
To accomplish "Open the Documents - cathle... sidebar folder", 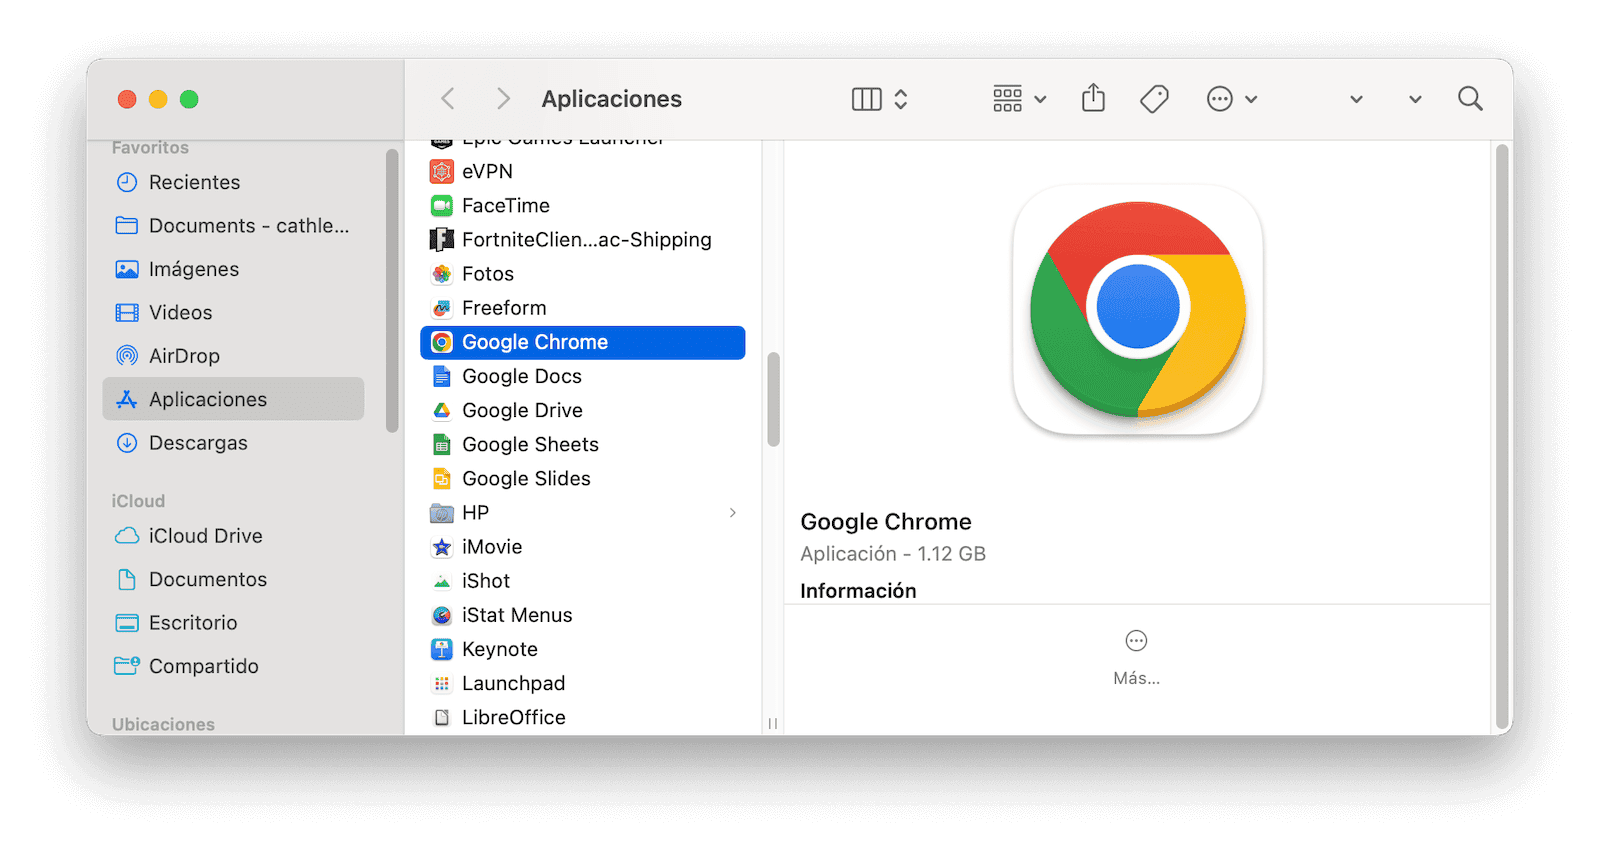I will point(233,225).
